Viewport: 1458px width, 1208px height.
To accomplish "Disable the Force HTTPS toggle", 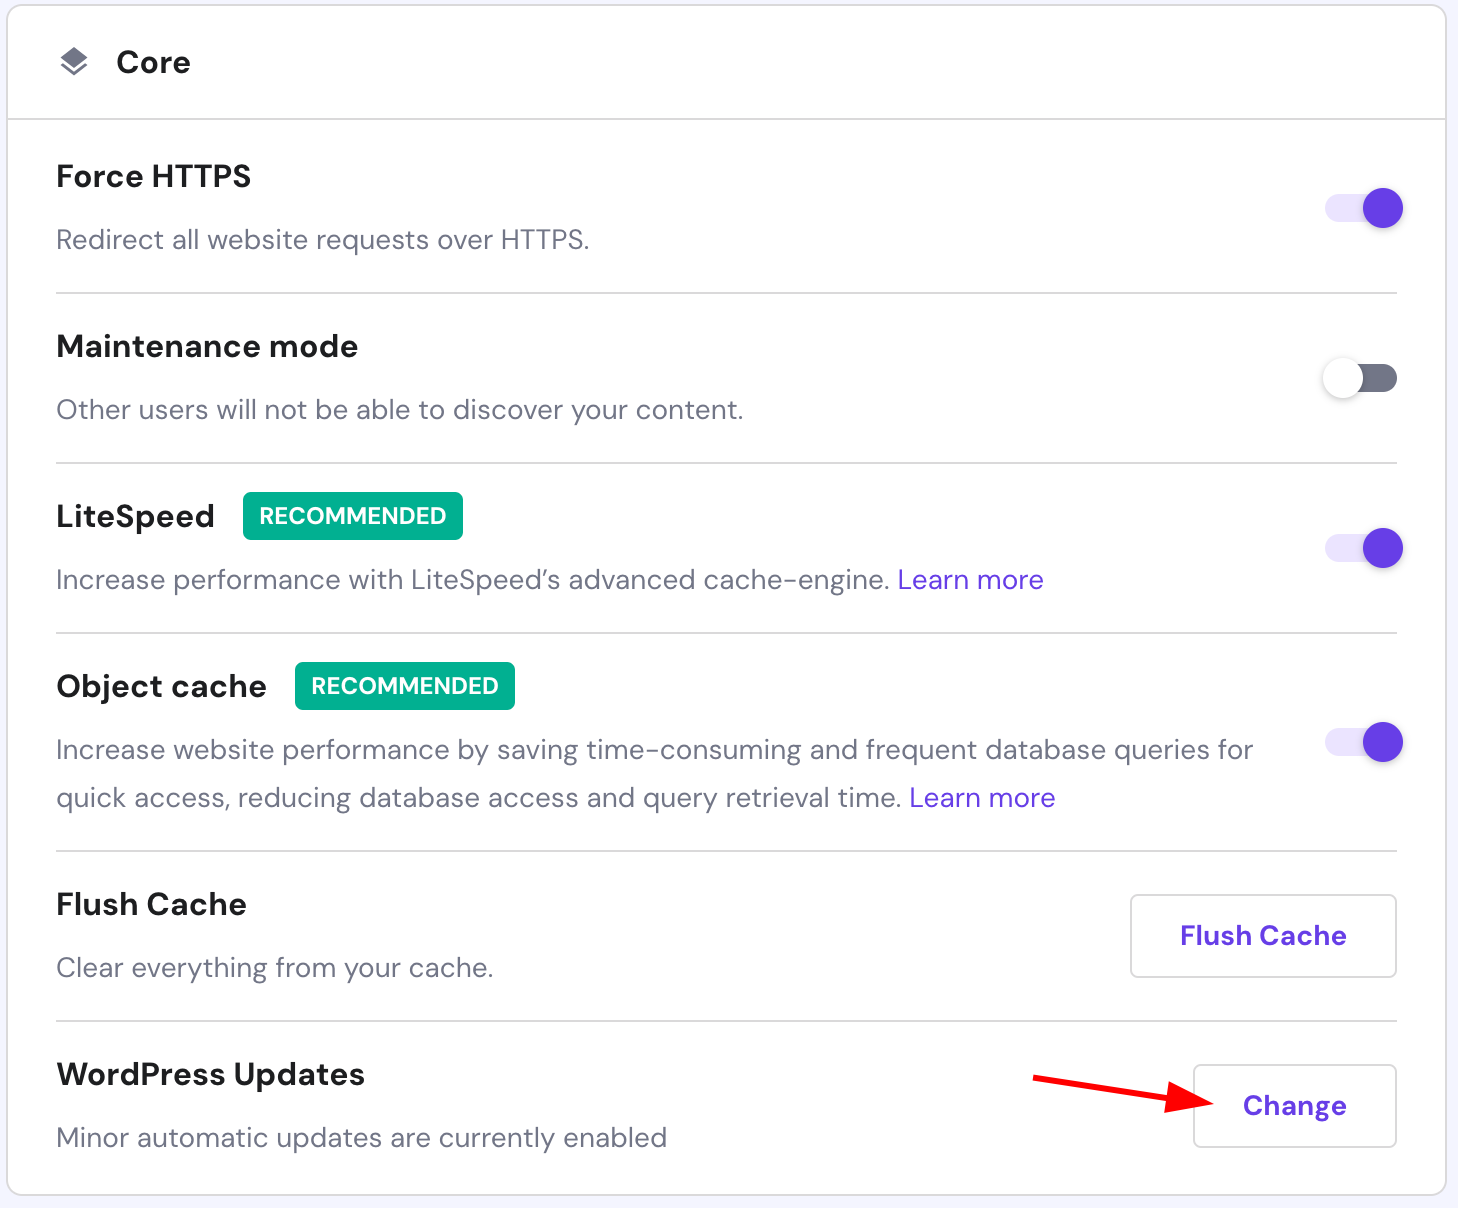I will click(x=1364, y=208).
